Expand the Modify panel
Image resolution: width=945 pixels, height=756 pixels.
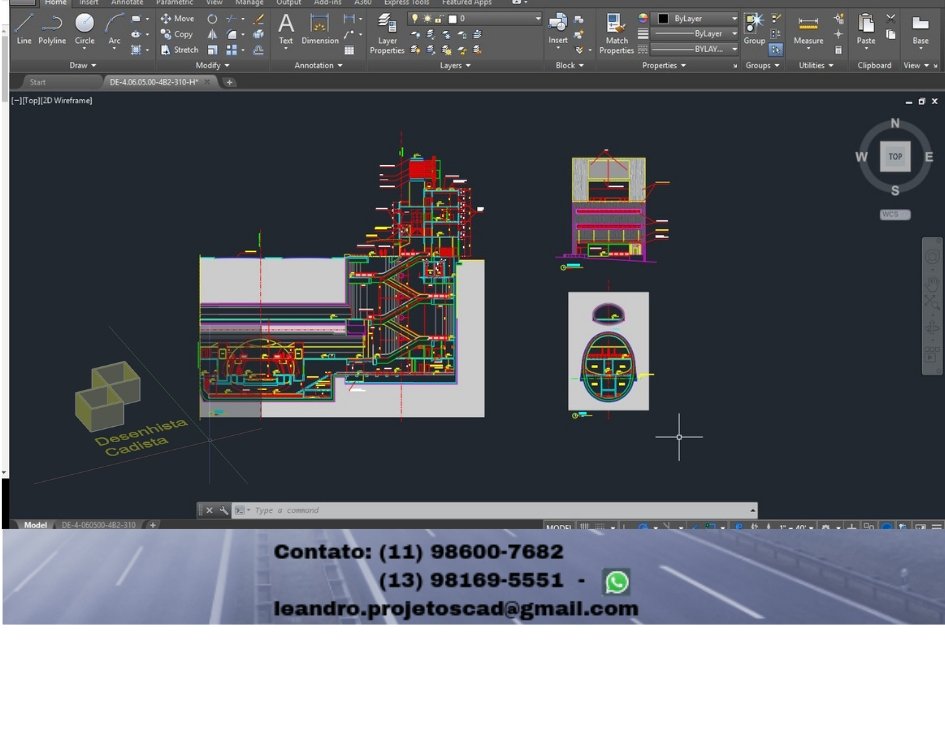tap(212, 65)
